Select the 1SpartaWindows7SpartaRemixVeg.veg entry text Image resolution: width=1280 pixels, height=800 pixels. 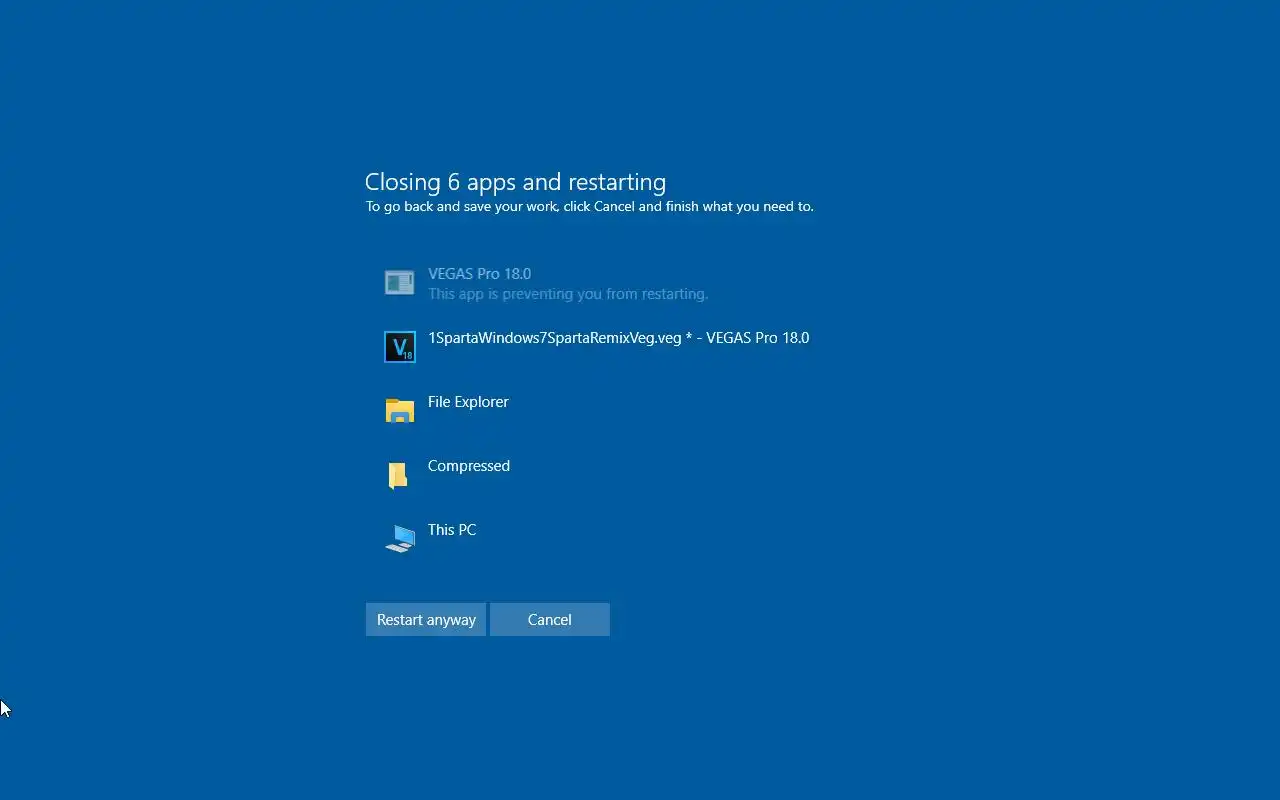(x=618, y=338)
